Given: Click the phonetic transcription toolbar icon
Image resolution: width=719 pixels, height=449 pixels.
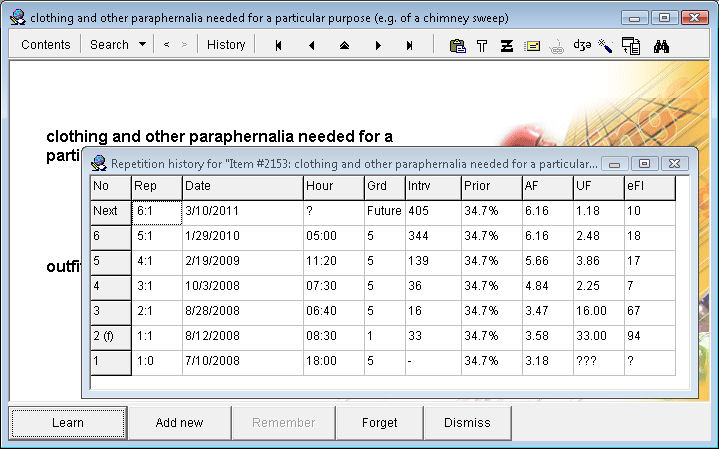Looking at the screenshot, I should pos(582,45).
